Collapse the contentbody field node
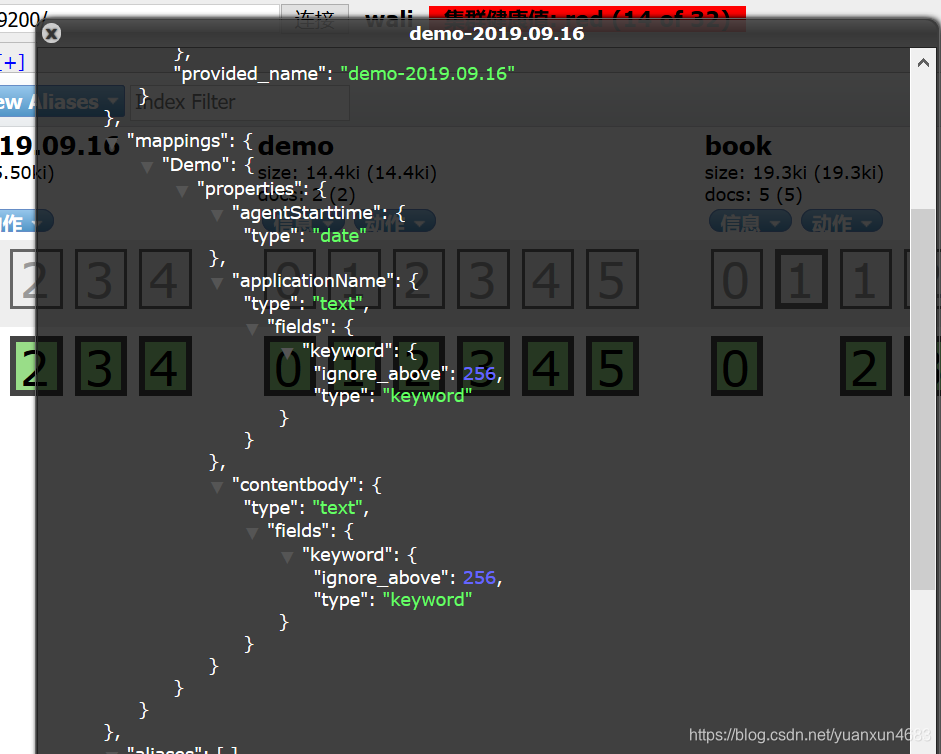941x754 pixels. [216, 485]
